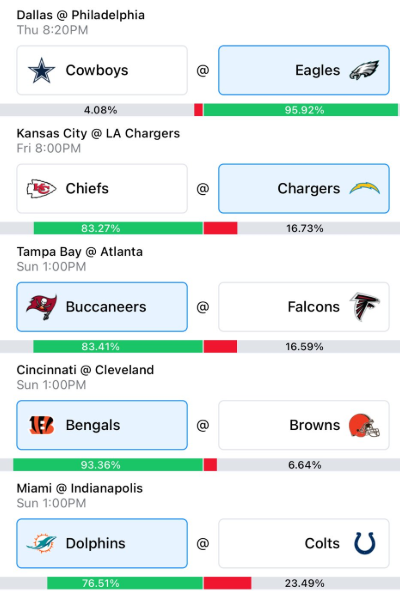Choose the Falcons pick button
400x591 pixels.
tap(304, 307)
